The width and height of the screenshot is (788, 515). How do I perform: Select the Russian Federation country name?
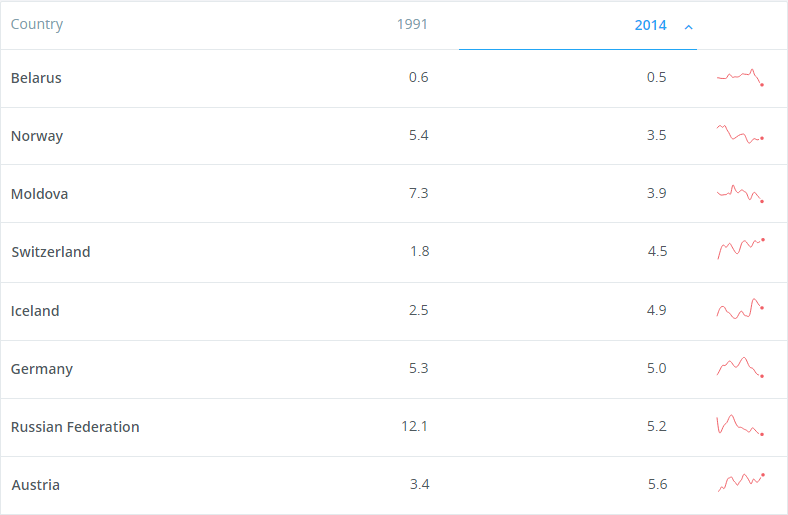[75, 427]
